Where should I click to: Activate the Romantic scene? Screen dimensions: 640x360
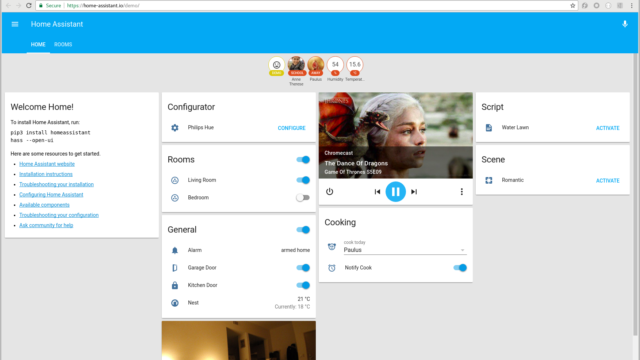point(607,180)
